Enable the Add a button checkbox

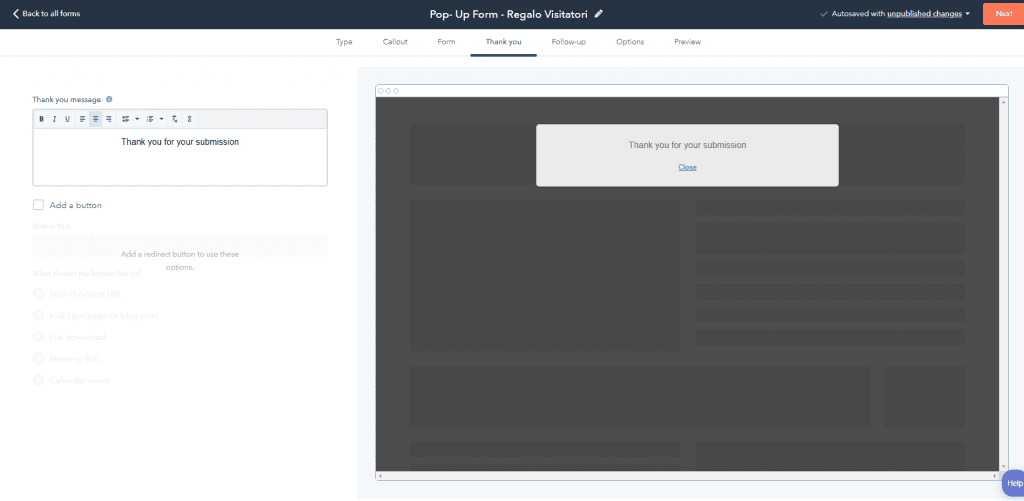(39, 205)
